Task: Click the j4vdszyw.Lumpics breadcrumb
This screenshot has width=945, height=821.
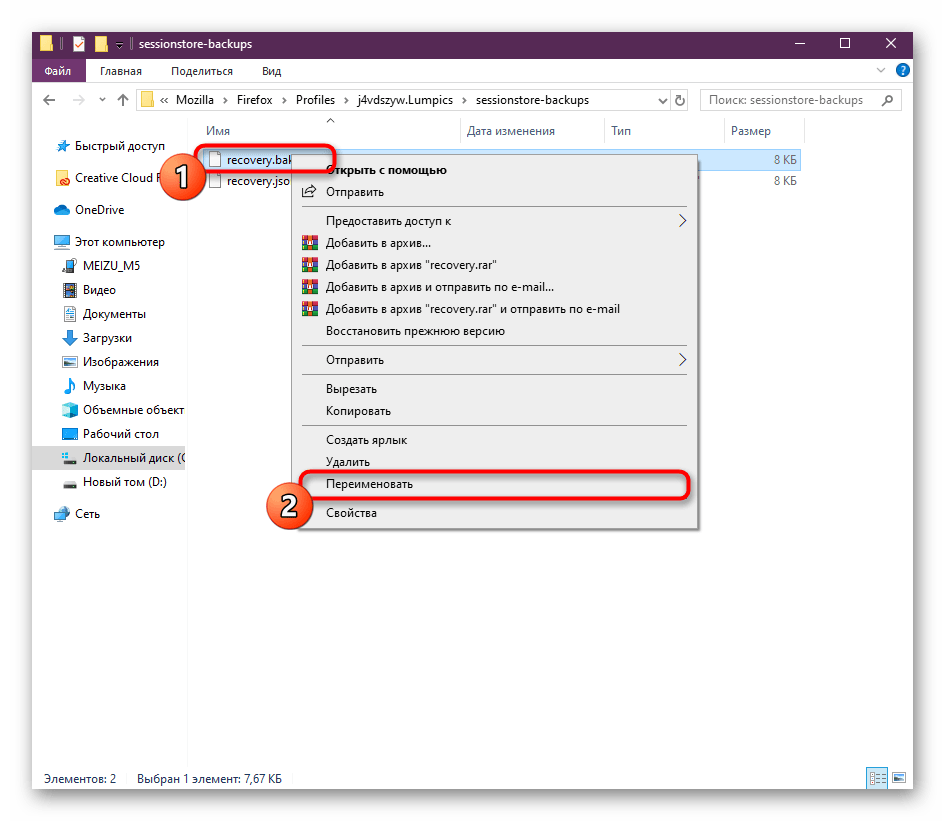Action: point(405,100)
